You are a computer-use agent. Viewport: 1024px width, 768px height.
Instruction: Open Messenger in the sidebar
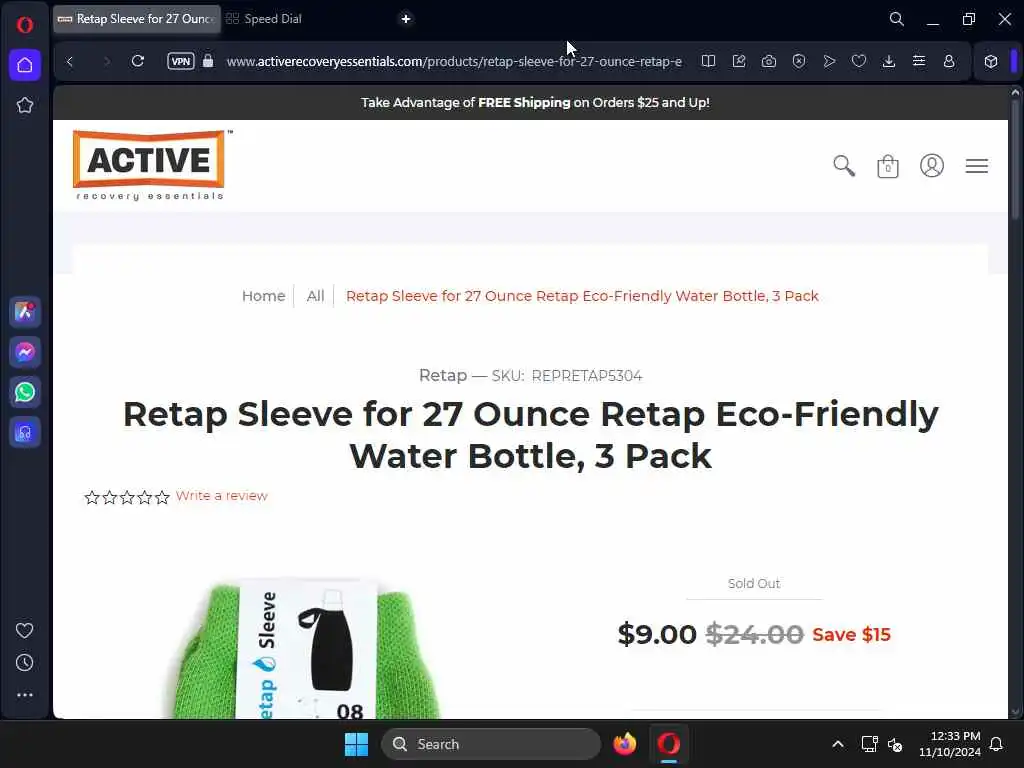[25, 352]
